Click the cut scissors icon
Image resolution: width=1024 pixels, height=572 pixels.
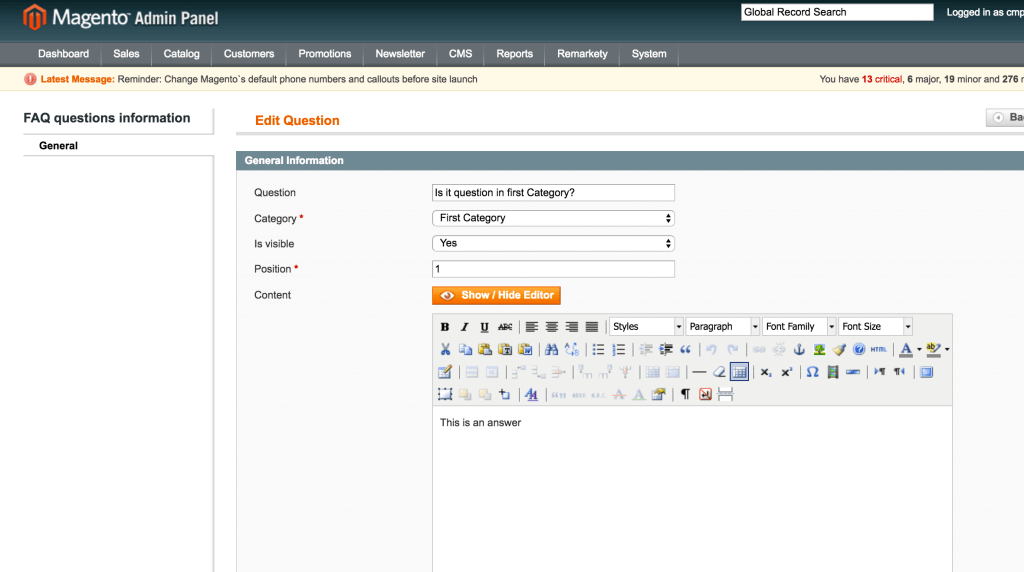pos(445,349)
